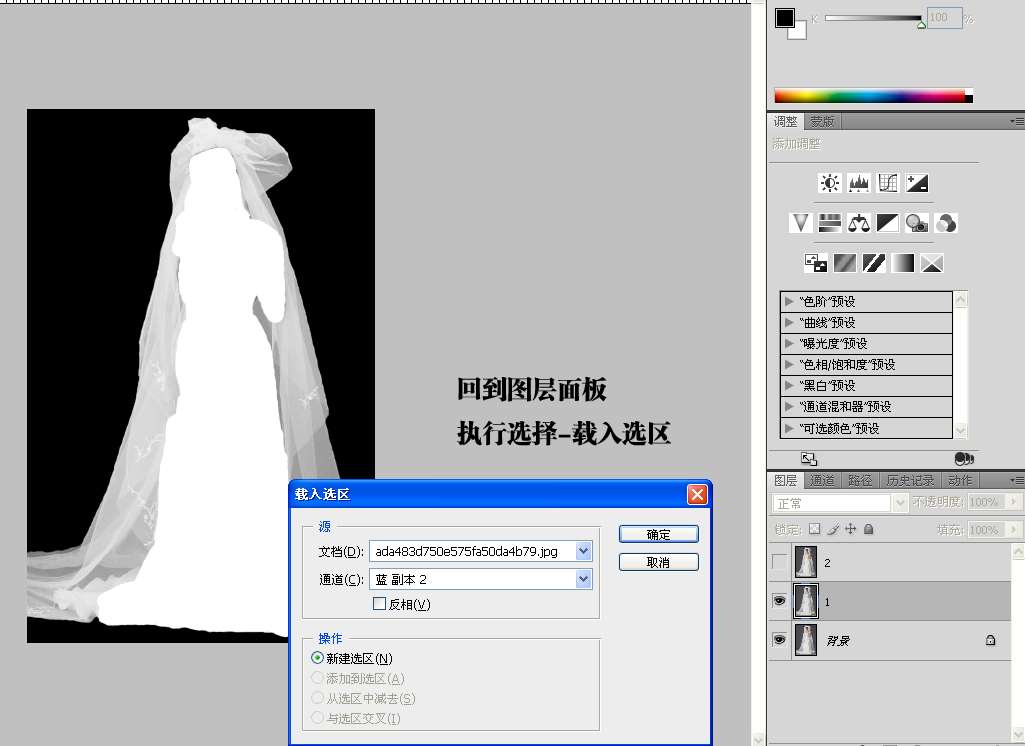The width and height of the screenshot is (1025, 746).
Task: Open the 通道(C) channel dropdown
Action: [584, 579]
